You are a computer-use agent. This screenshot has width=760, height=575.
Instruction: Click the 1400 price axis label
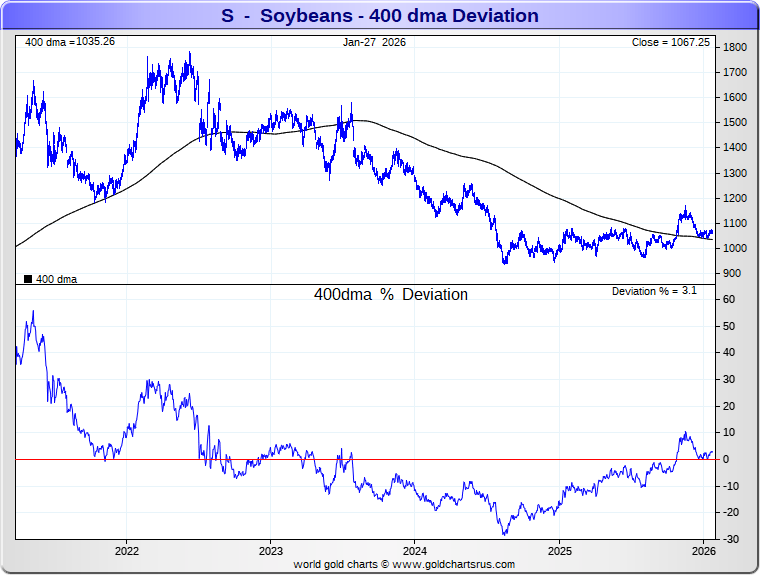coord(735,147)
